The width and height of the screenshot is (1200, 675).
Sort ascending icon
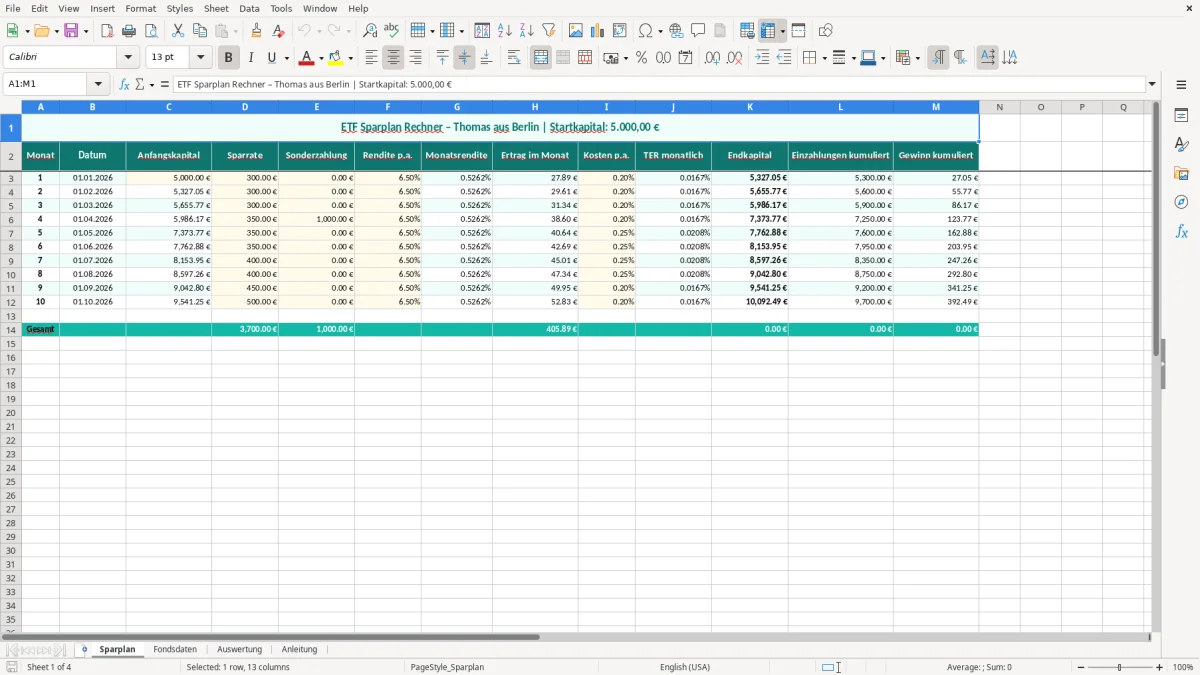[x=504, y=31]
